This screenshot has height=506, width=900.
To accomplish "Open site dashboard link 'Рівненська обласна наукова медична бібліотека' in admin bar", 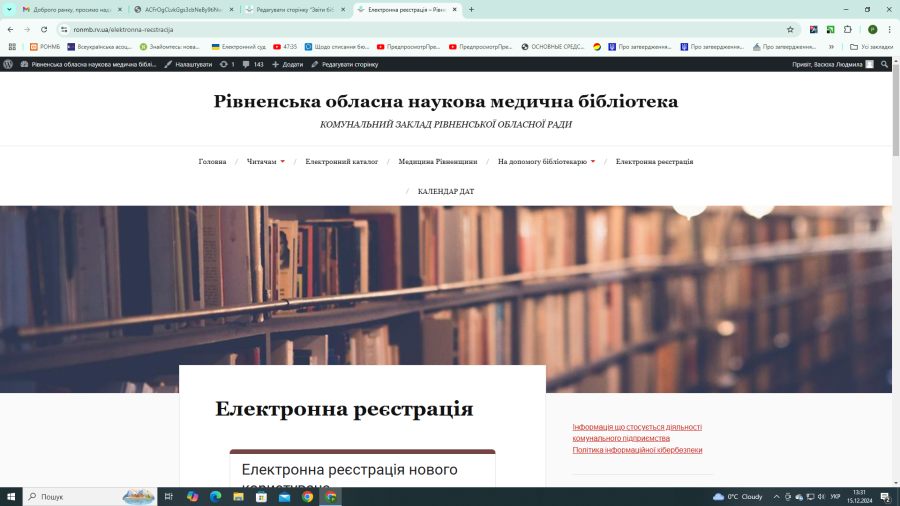I will point(88,64).
